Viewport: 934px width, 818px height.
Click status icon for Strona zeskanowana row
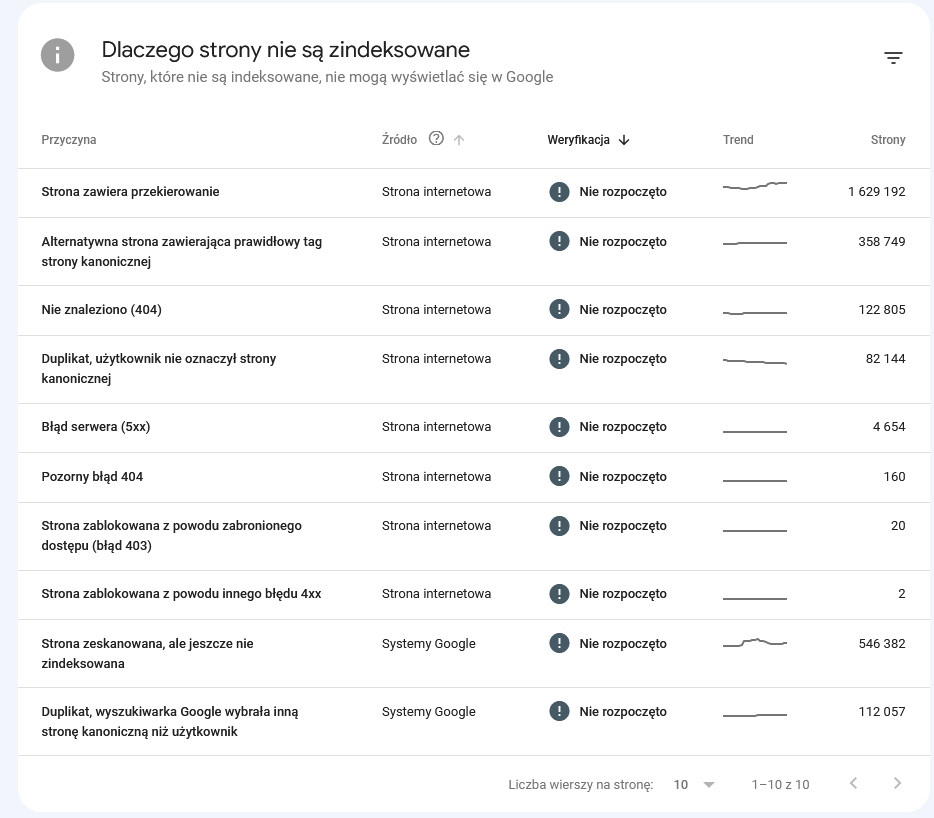(559, 643)
